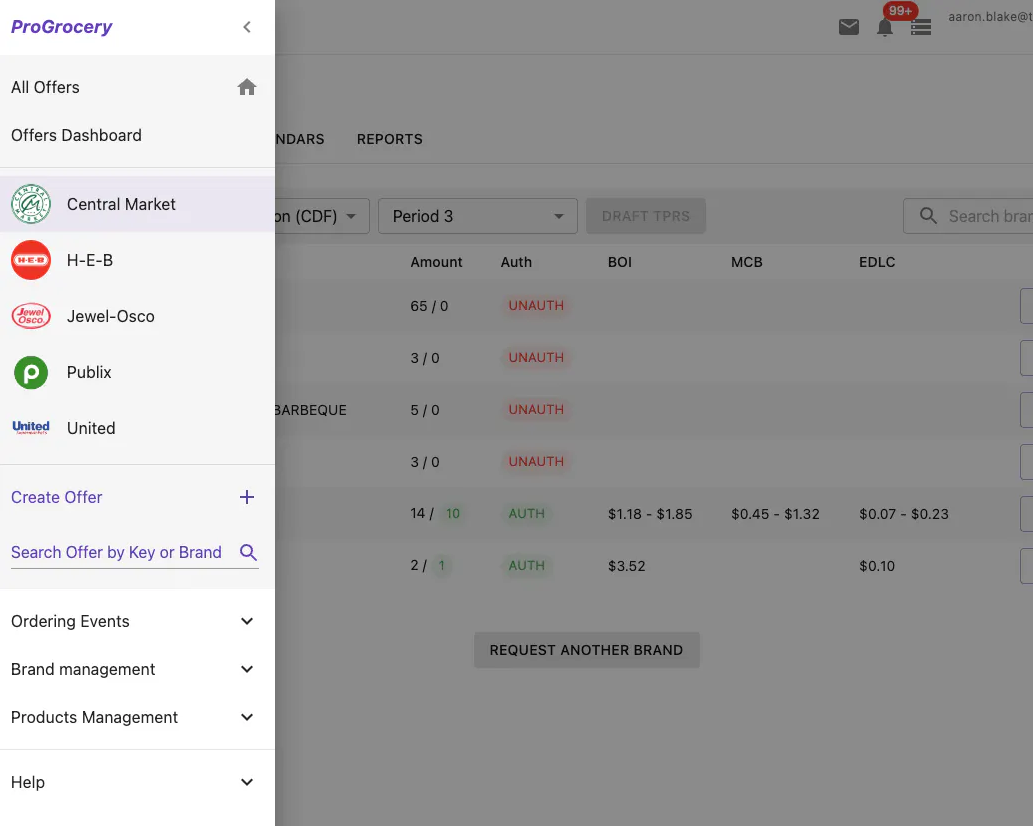Click the H-E-B red logo

pyautogui.click(x=31, y=260)
